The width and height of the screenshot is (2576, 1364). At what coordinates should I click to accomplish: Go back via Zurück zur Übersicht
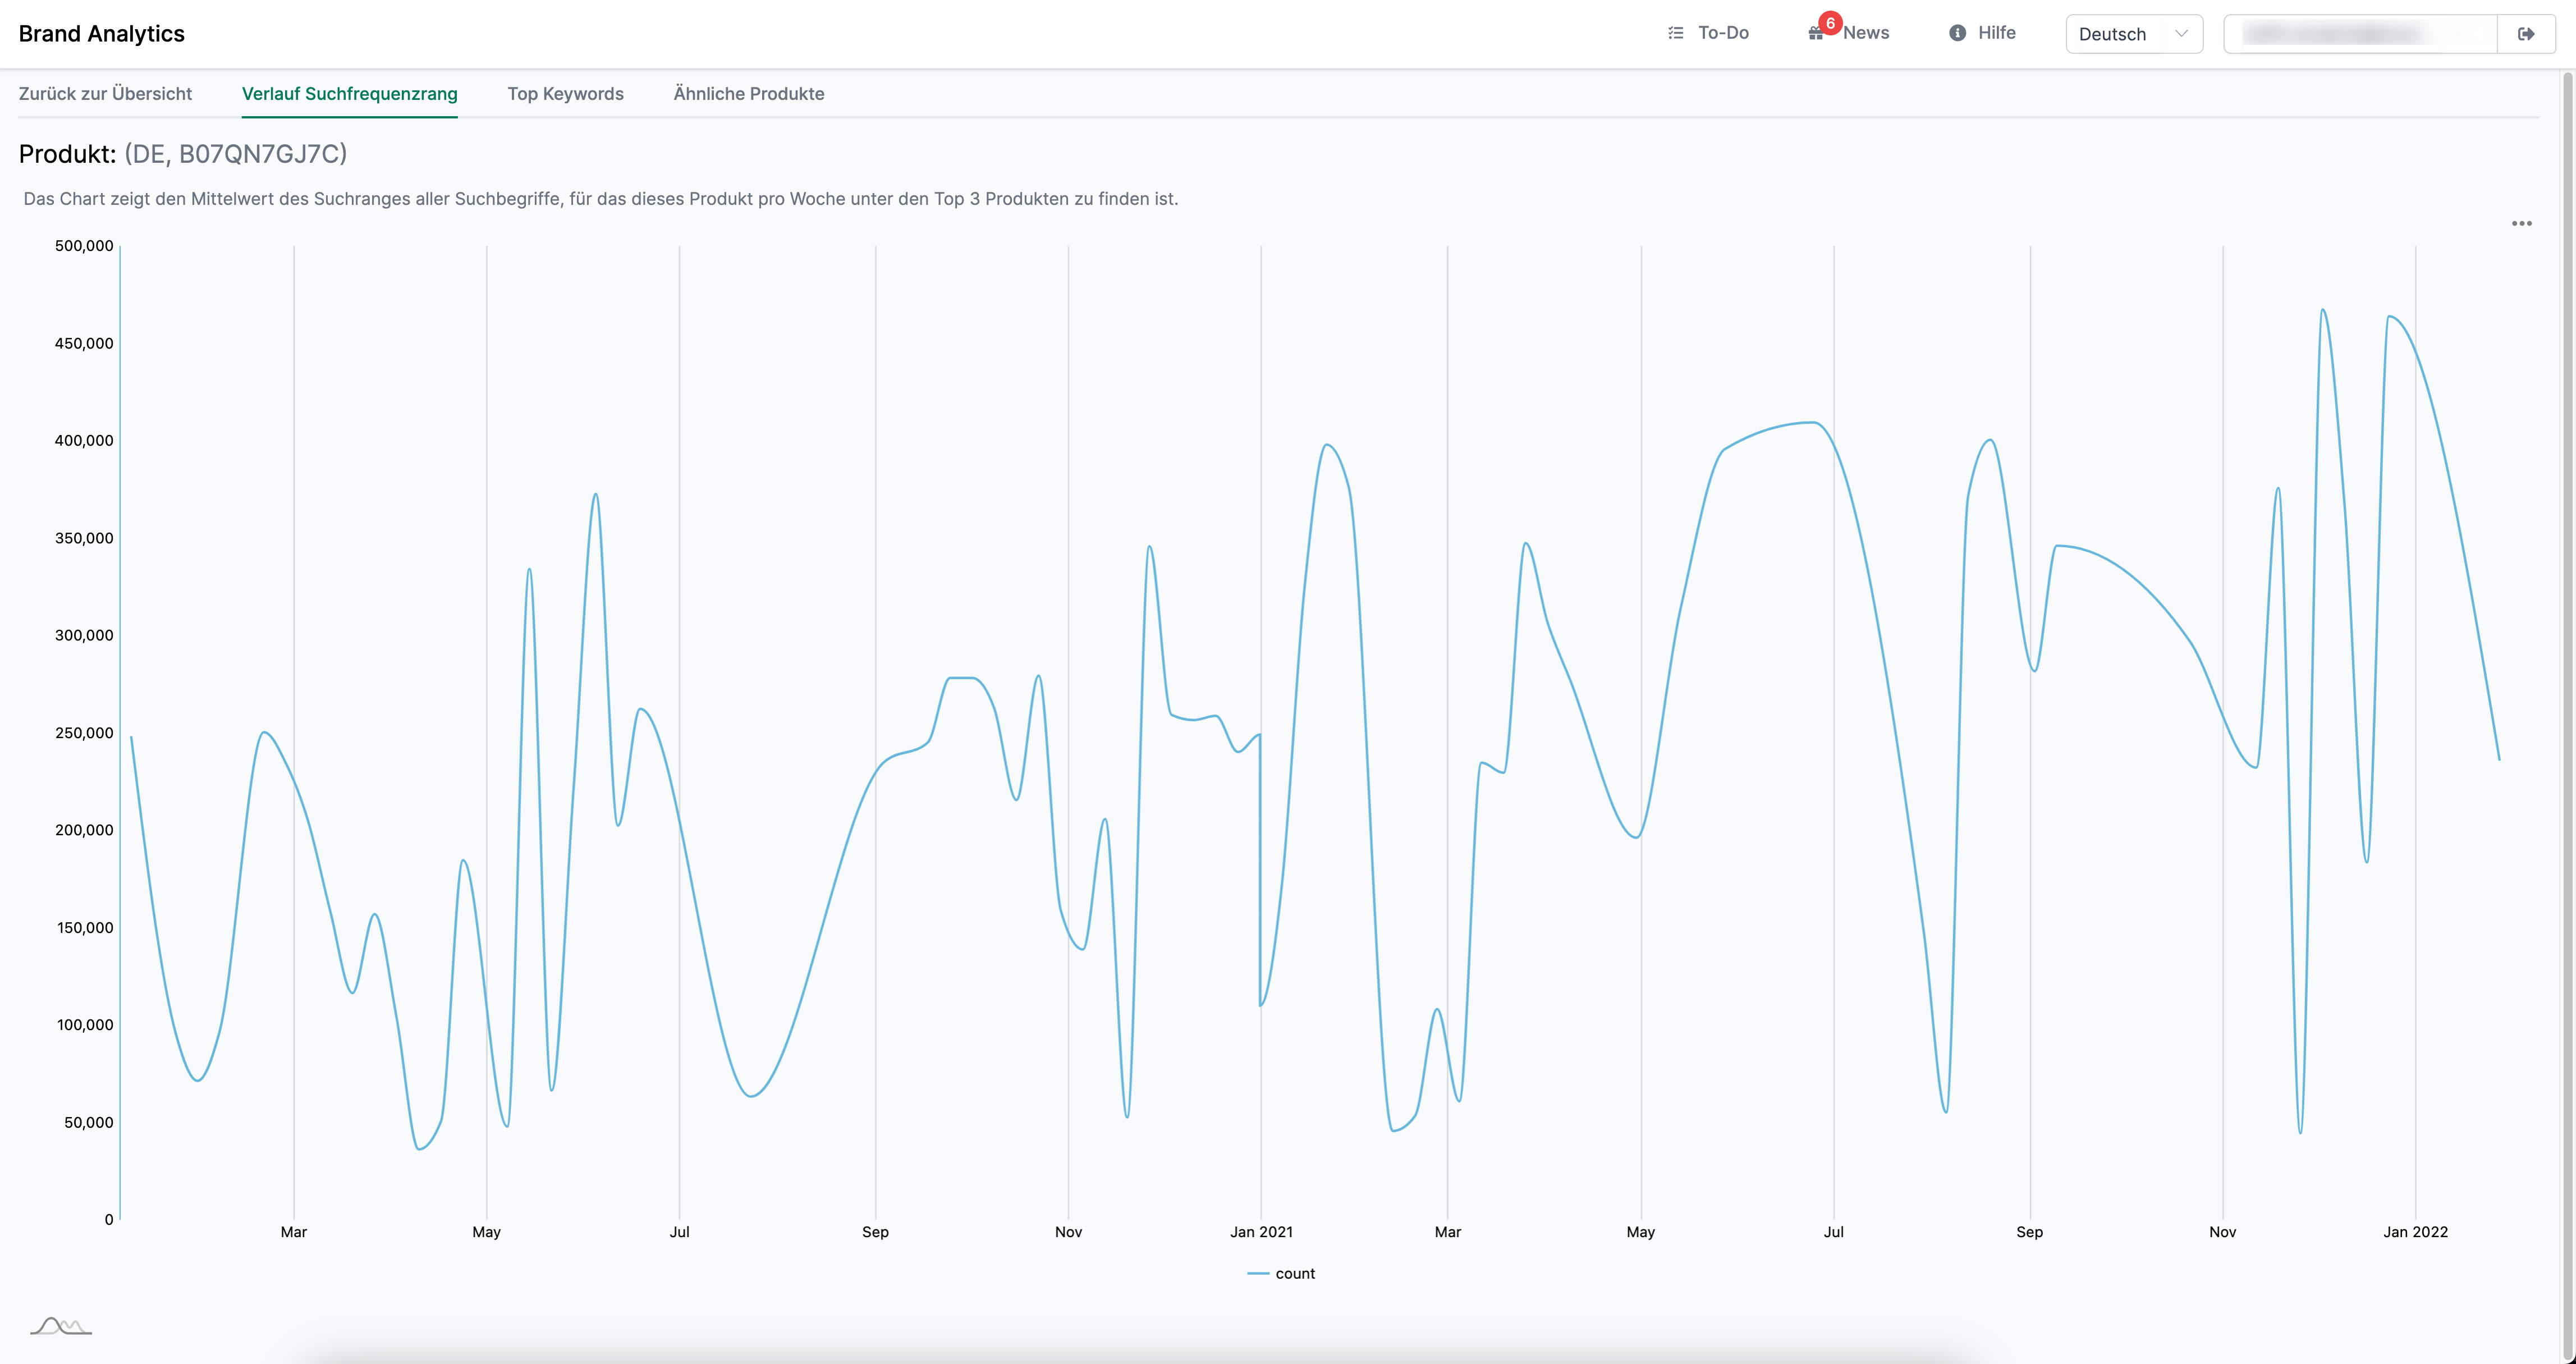[105, 94]
